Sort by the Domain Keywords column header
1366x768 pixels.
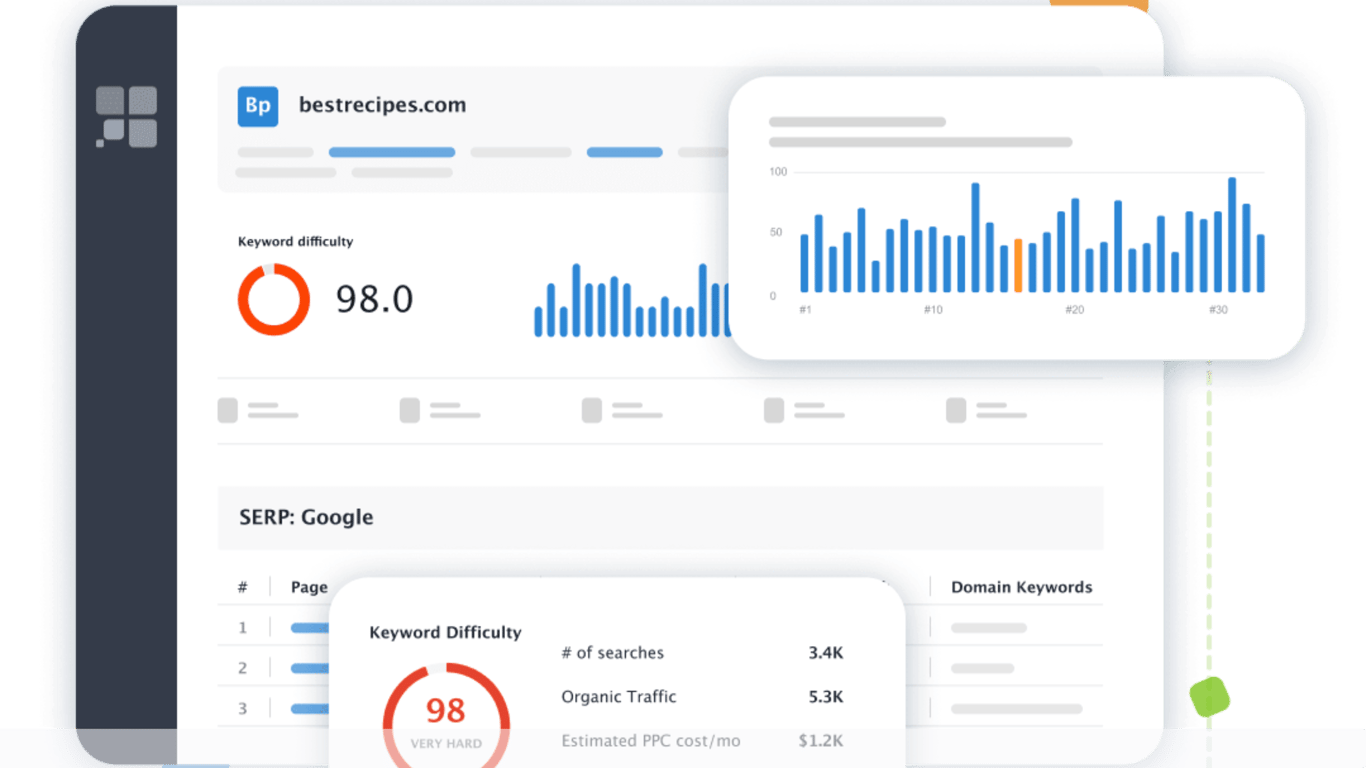[1021, 587]
